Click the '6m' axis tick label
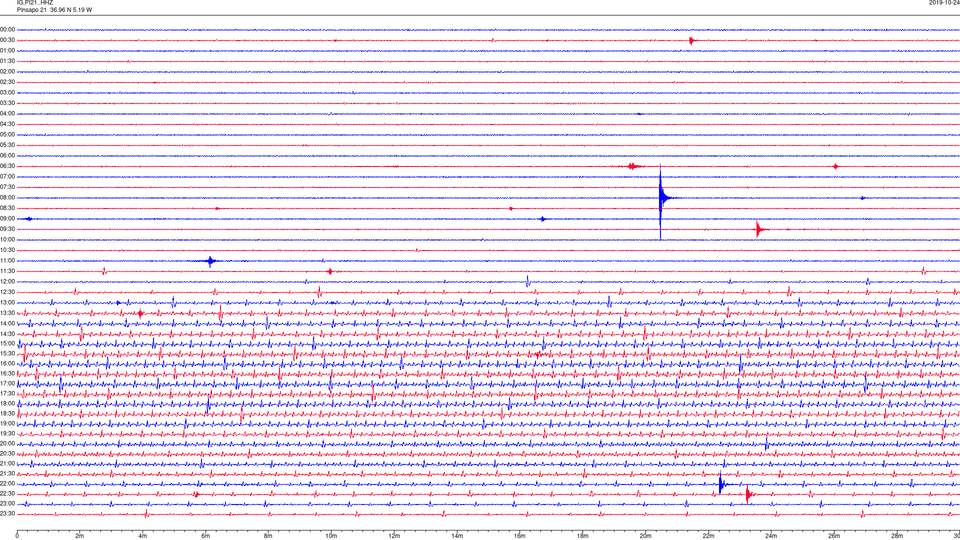 [x=206, y=536]
